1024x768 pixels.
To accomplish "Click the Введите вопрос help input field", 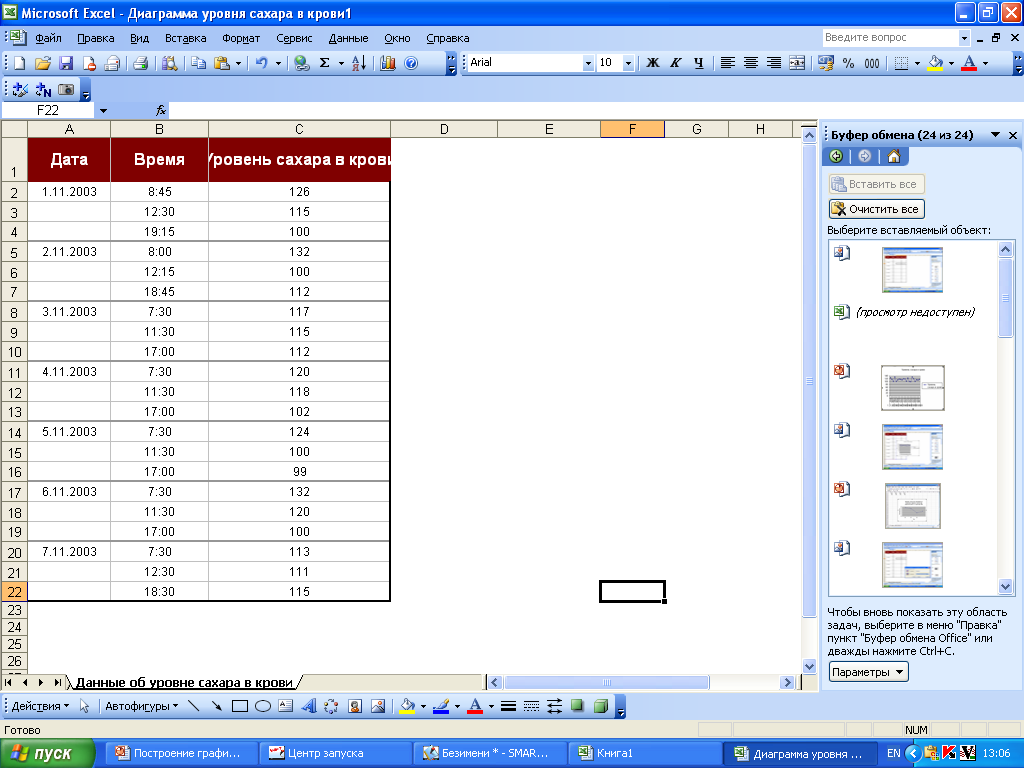I will pos(889,38).
